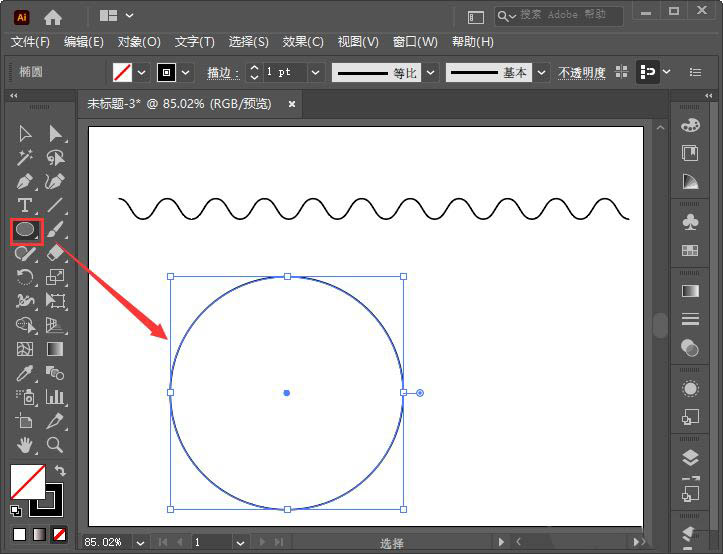
Task: Collapse the left toolbox panel arrows
Action: click(x=14, y=95)
